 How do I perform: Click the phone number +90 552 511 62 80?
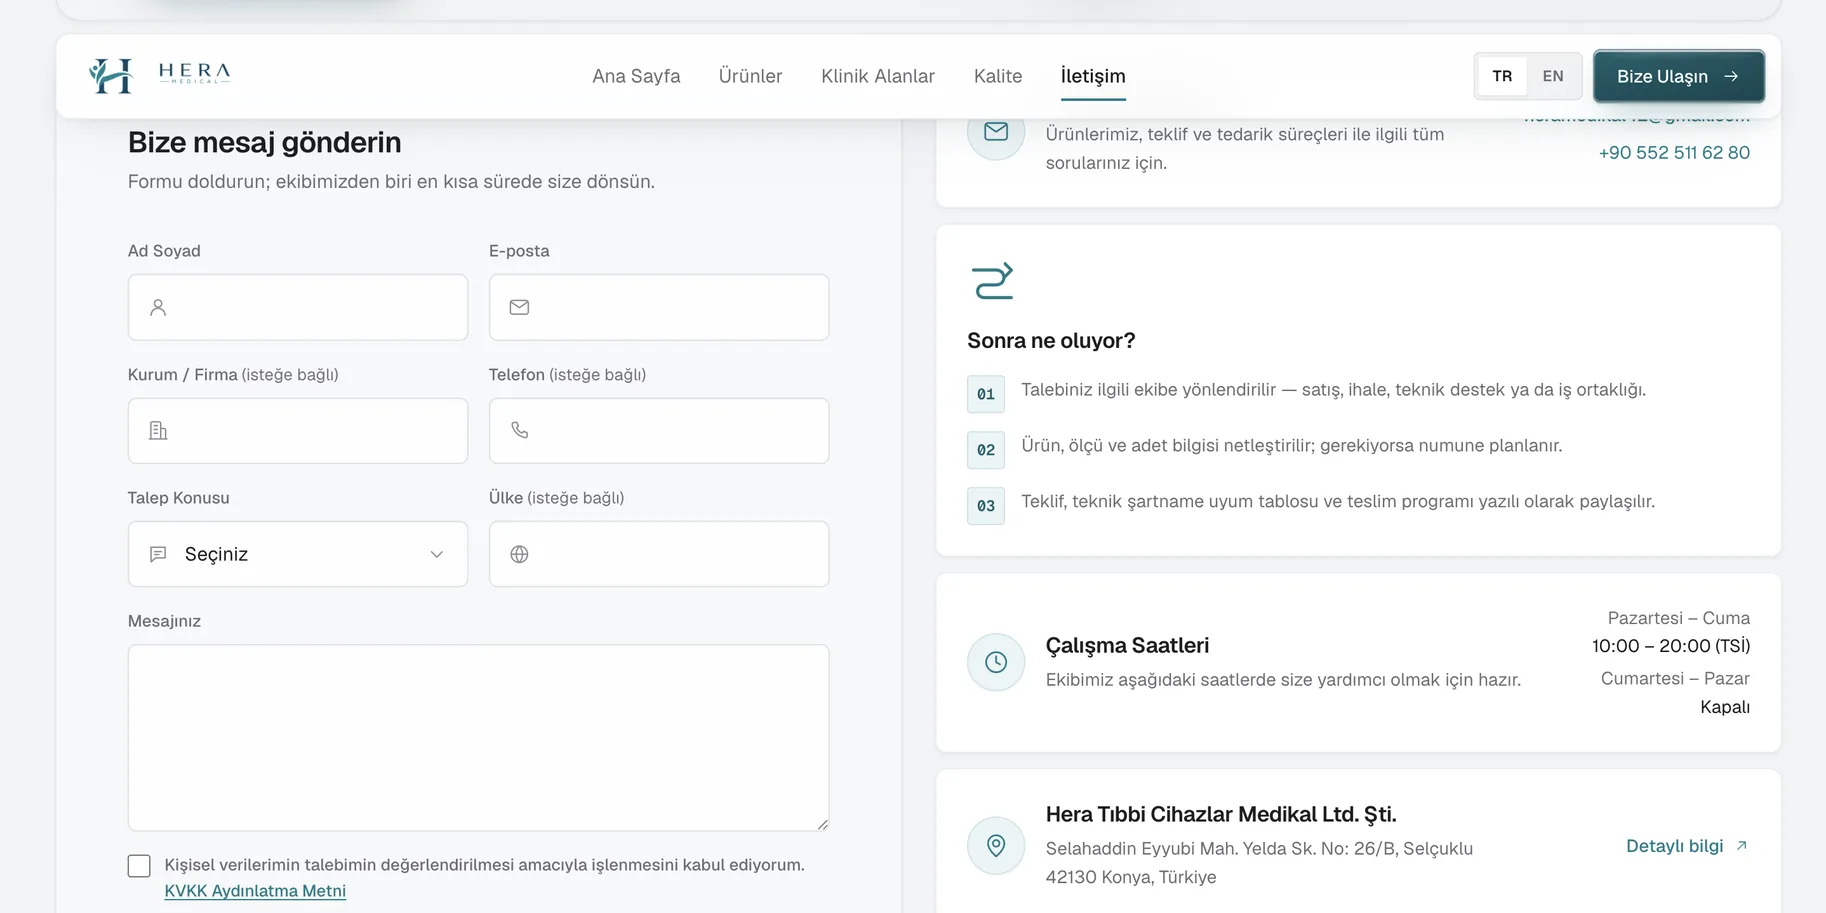pyautogui.click(x=1674, y=153)
